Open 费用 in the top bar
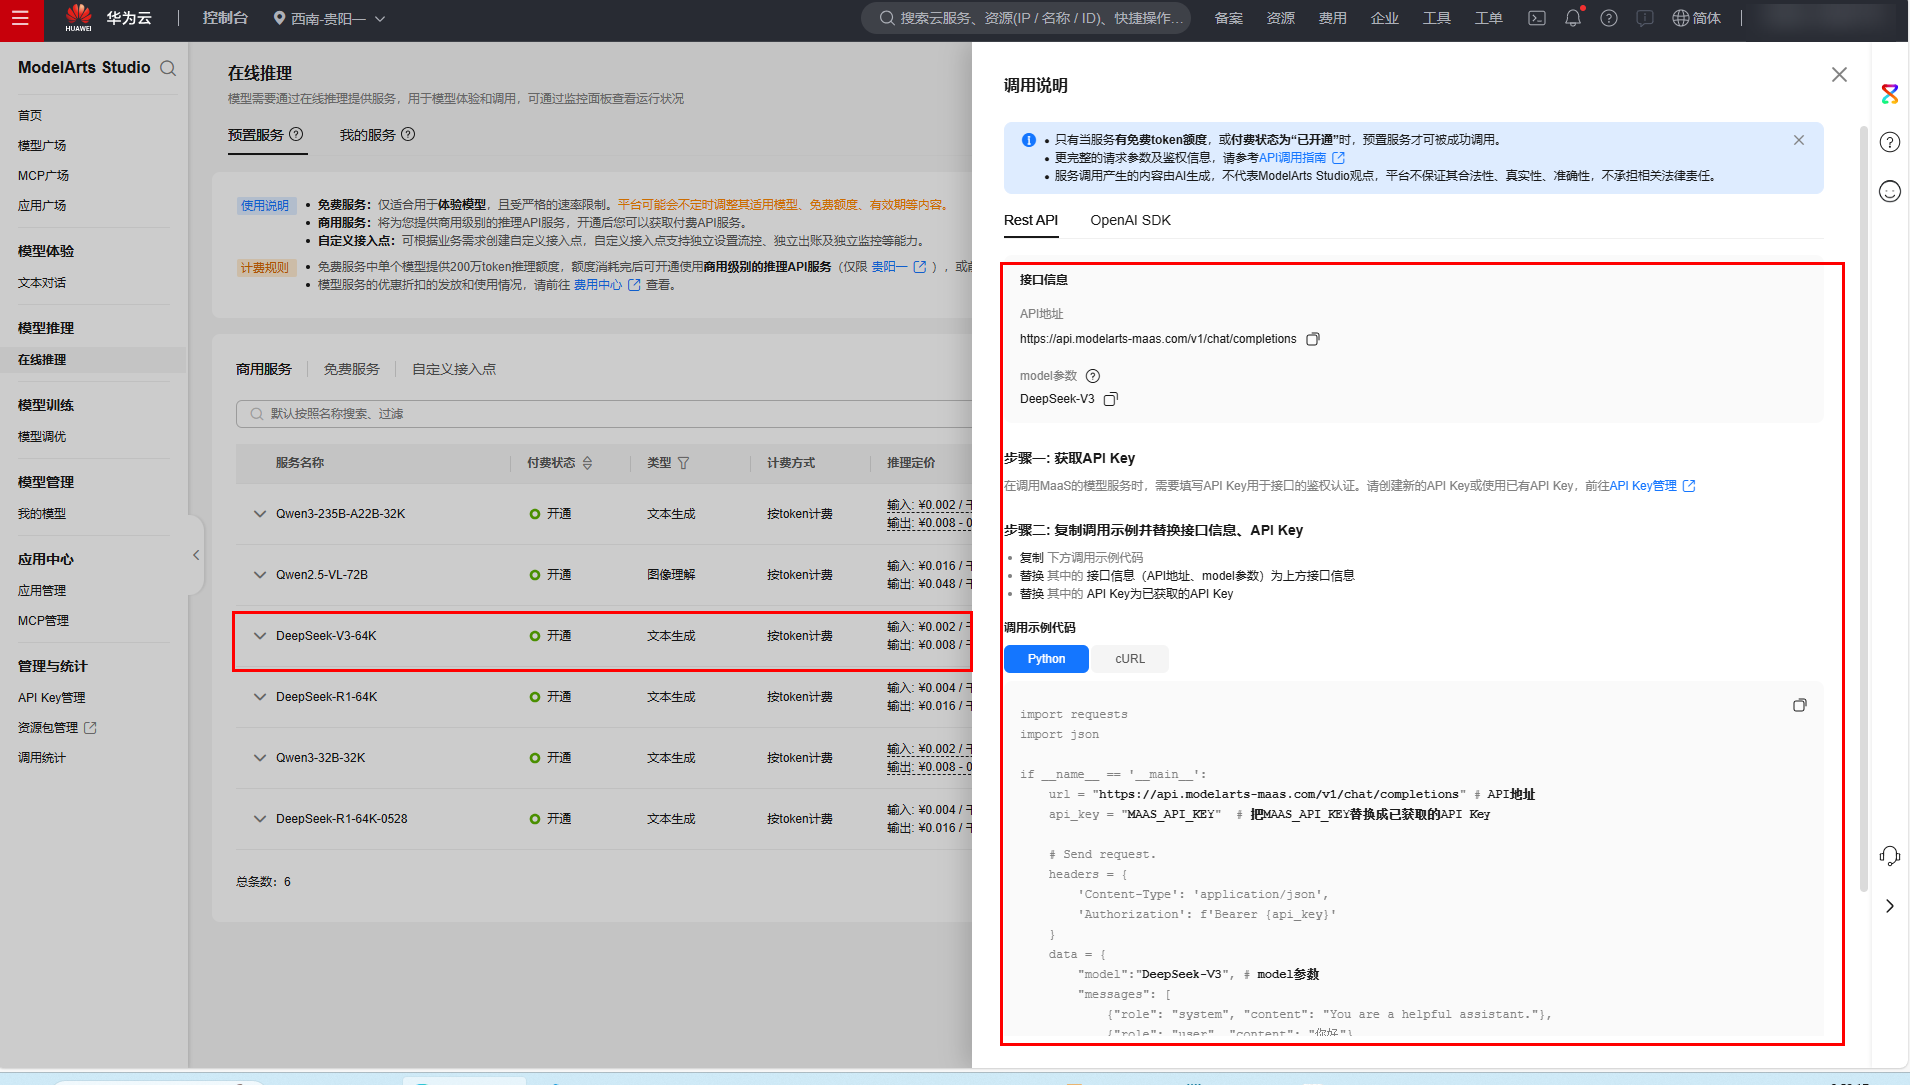 [1333, 18]
